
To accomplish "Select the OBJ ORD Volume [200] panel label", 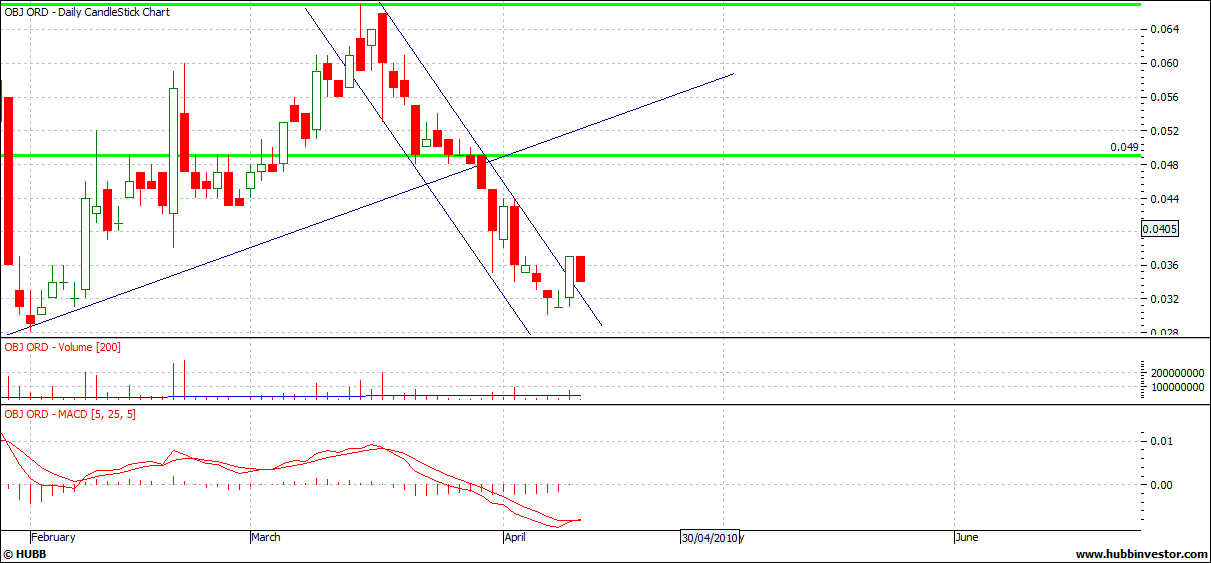I will click(x=63, y=347).
